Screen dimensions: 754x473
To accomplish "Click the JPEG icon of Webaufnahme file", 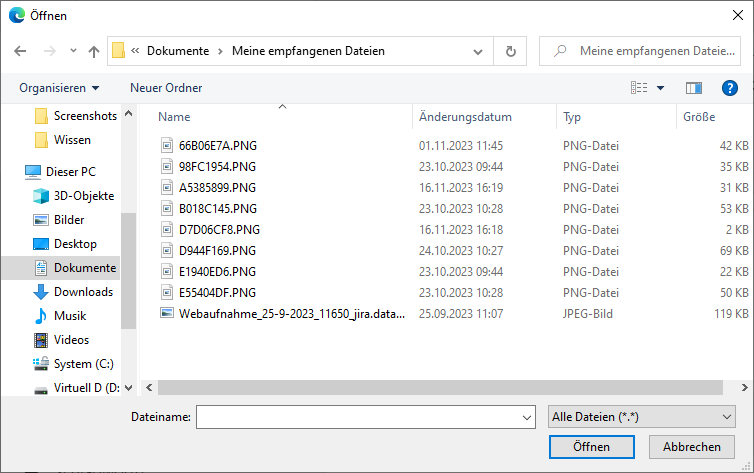I will tap(167, 313).
